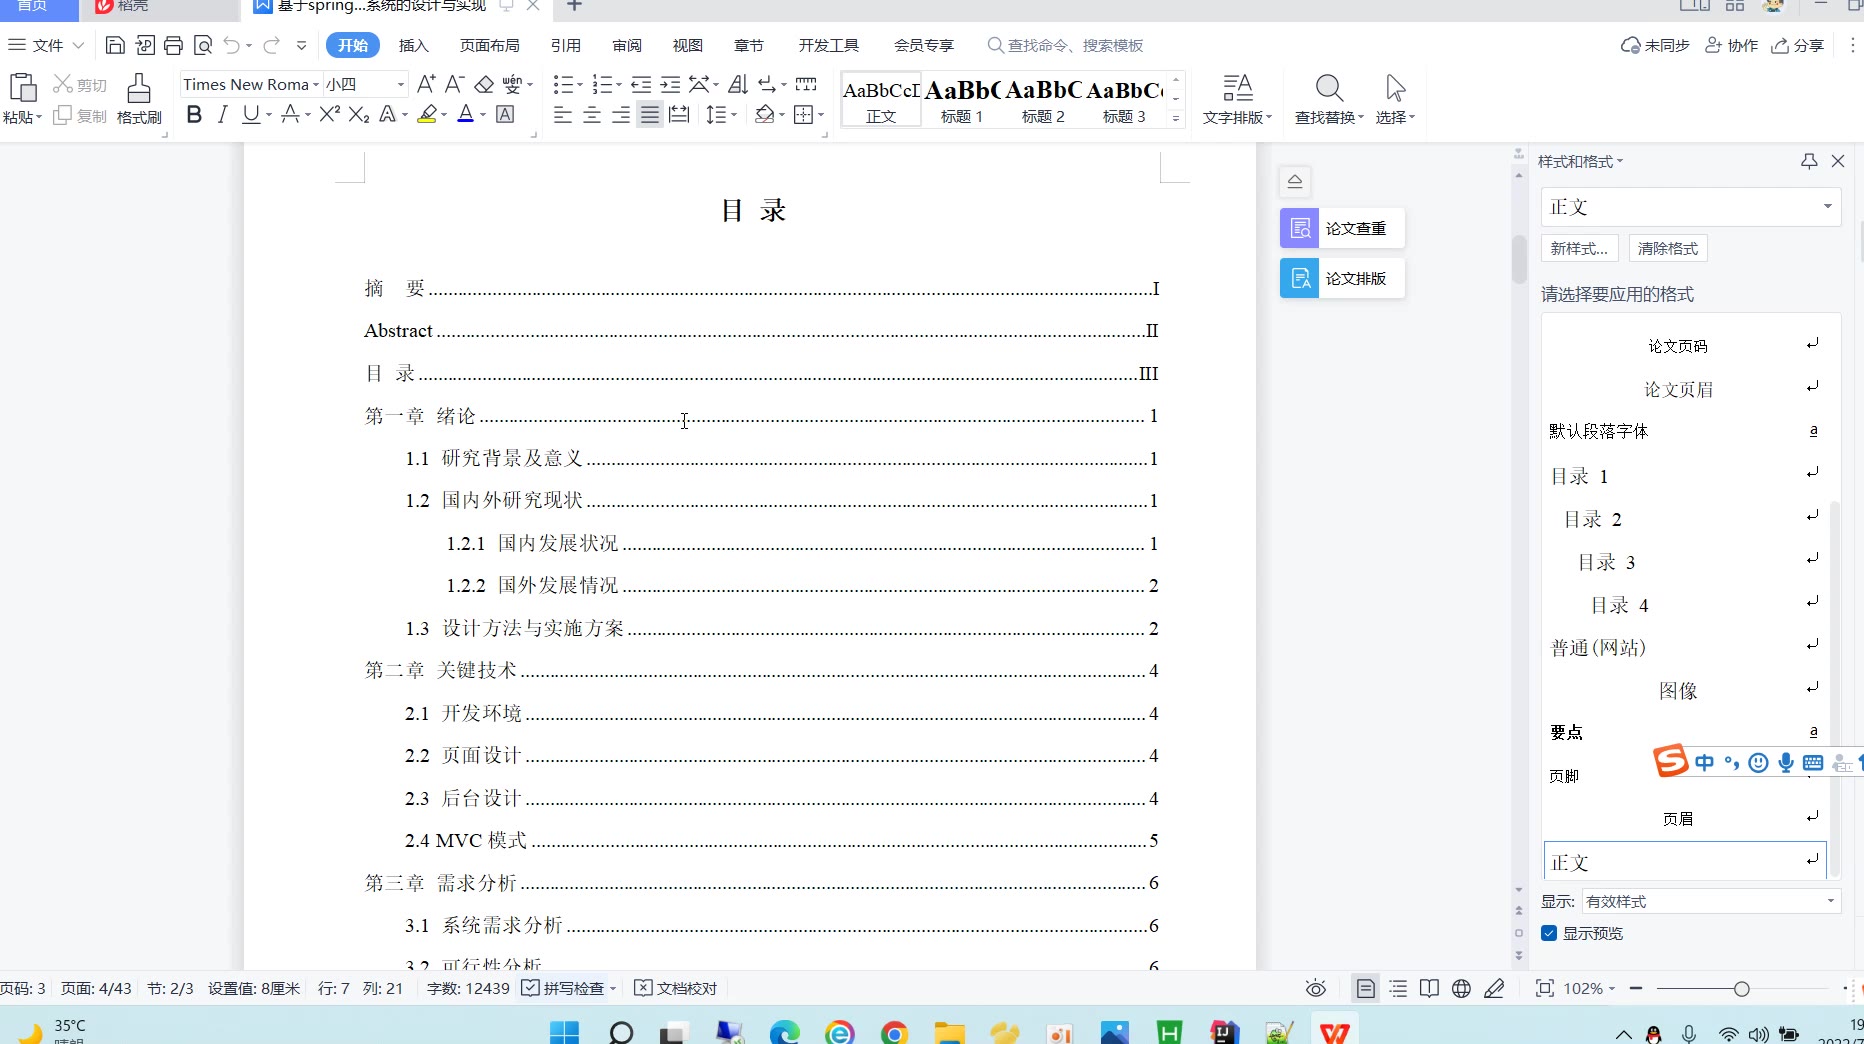Image resolution: width=1864 pixels, height=1044 pixels.
Task: Apply superscript formatting
Action: (330, 115)
